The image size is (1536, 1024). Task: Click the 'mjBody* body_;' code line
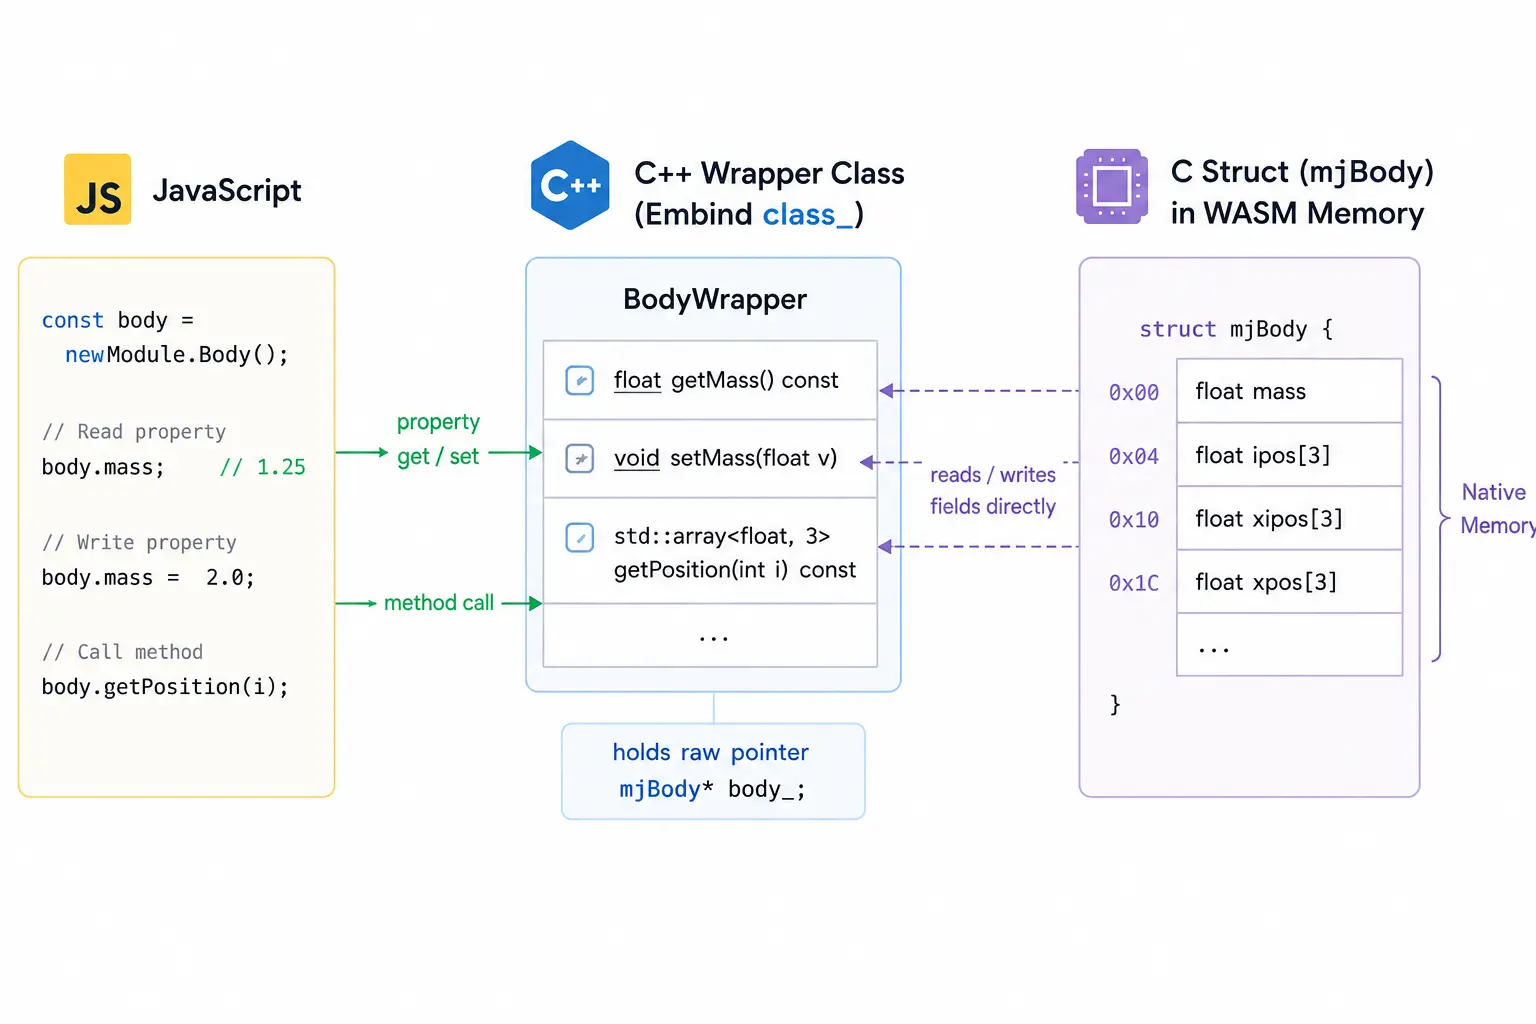tap(712, 789)
